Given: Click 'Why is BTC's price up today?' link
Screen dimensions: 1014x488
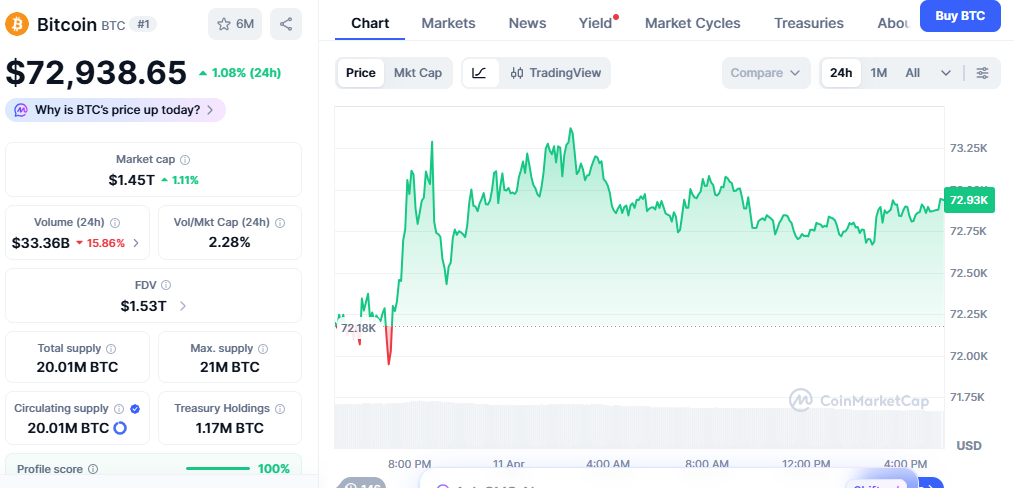Looking at the screenshot, I should tap(117, 110).
